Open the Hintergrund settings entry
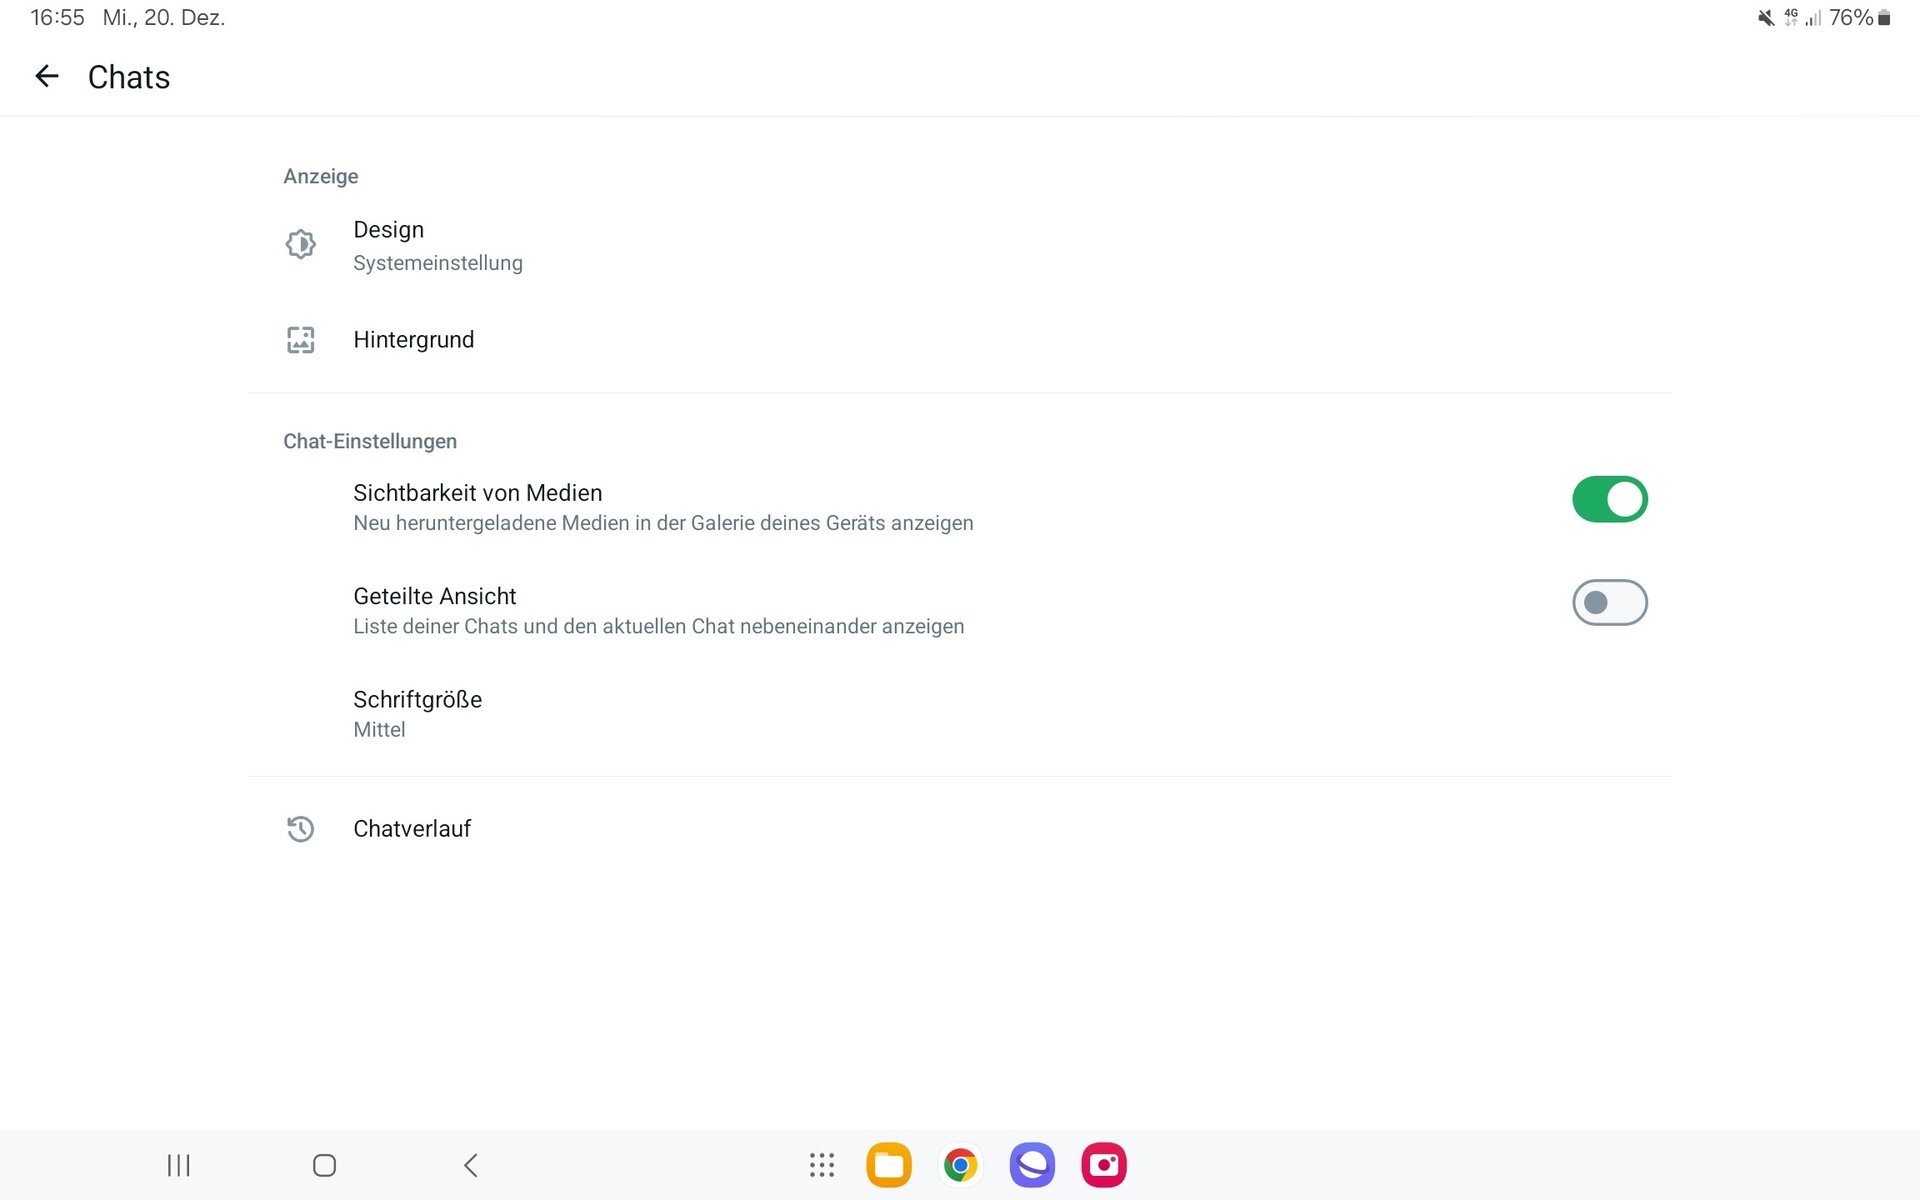1920x1200 pixels. 413,340
